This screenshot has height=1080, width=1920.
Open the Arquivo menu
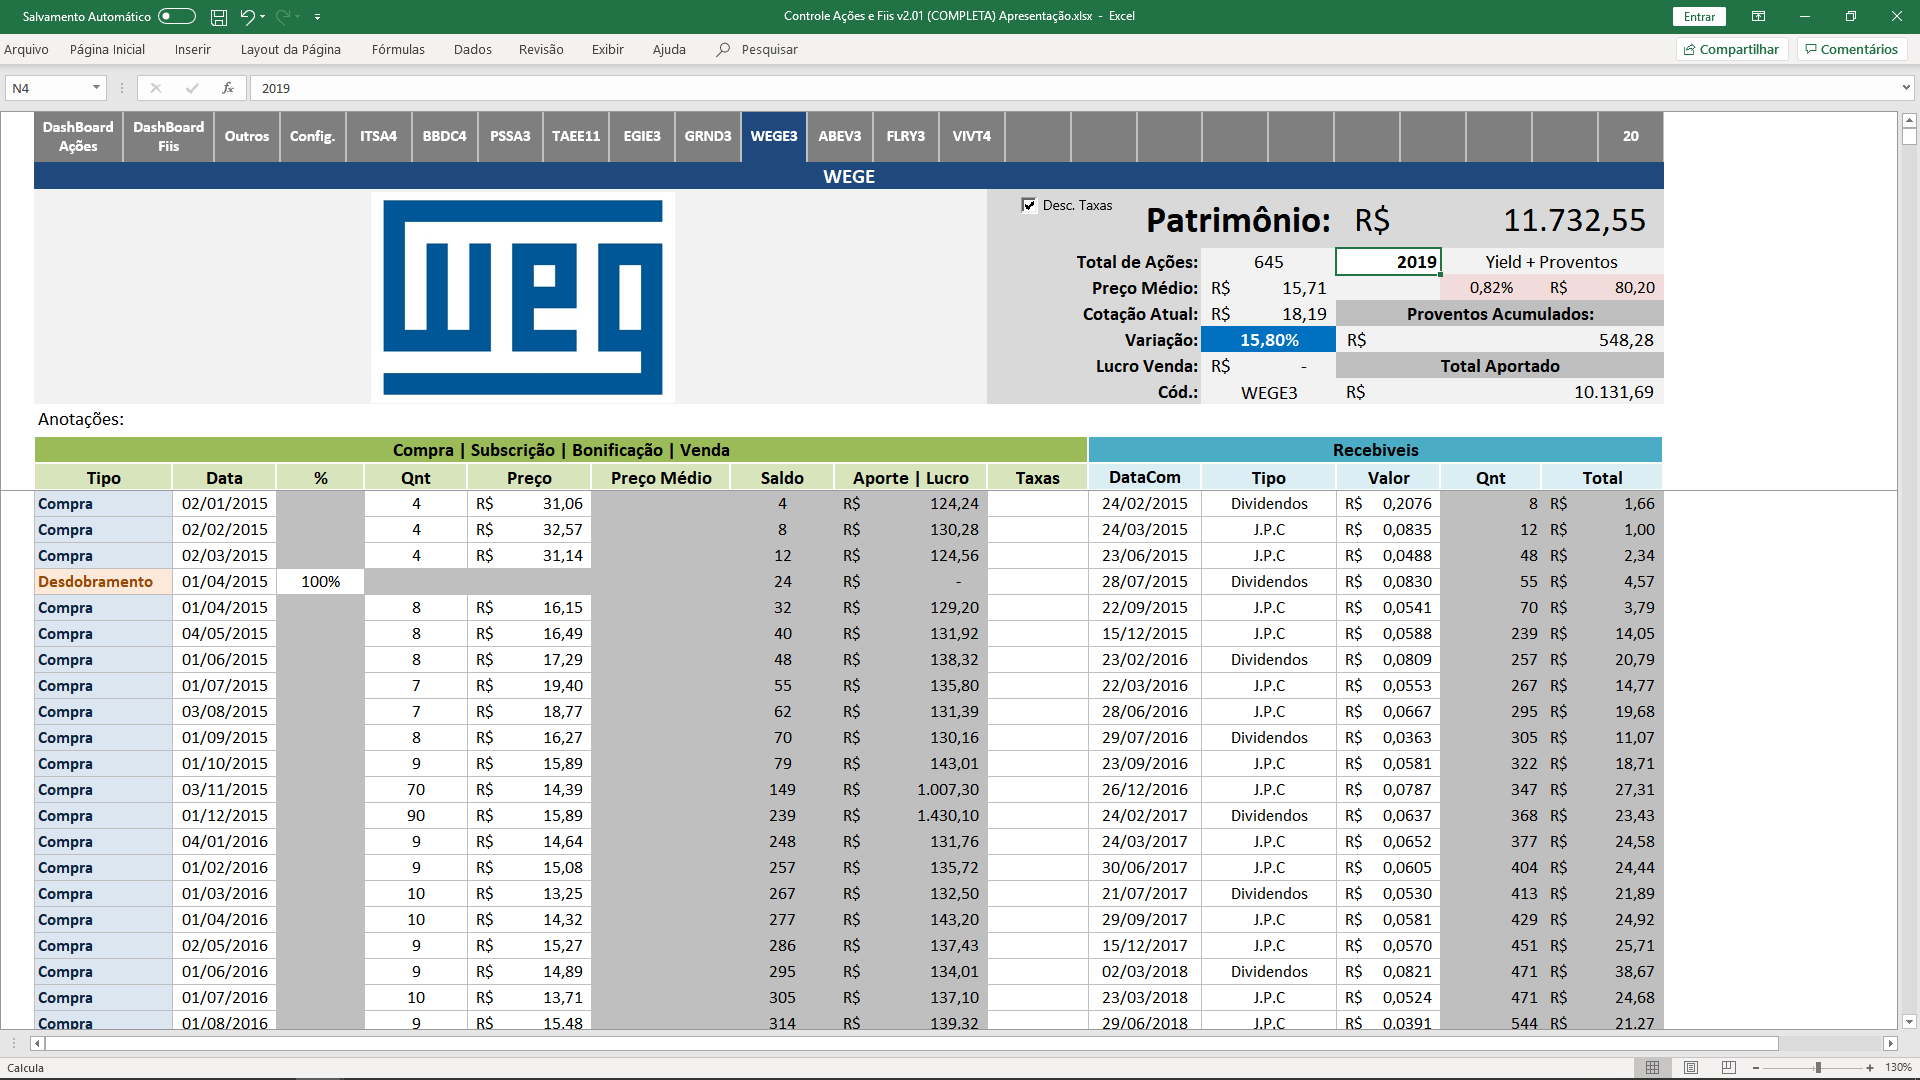point(26,49)
